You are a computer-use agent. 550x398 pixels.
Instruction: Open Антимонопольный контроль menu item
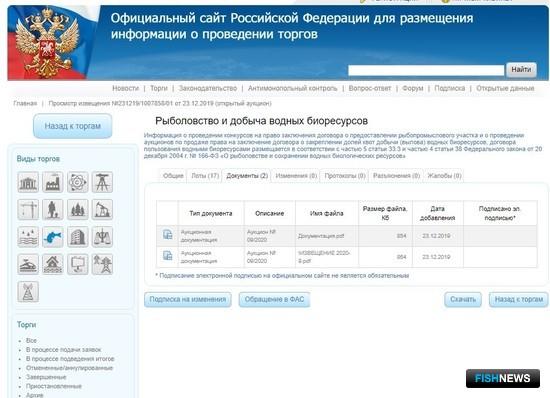[293, 88]
